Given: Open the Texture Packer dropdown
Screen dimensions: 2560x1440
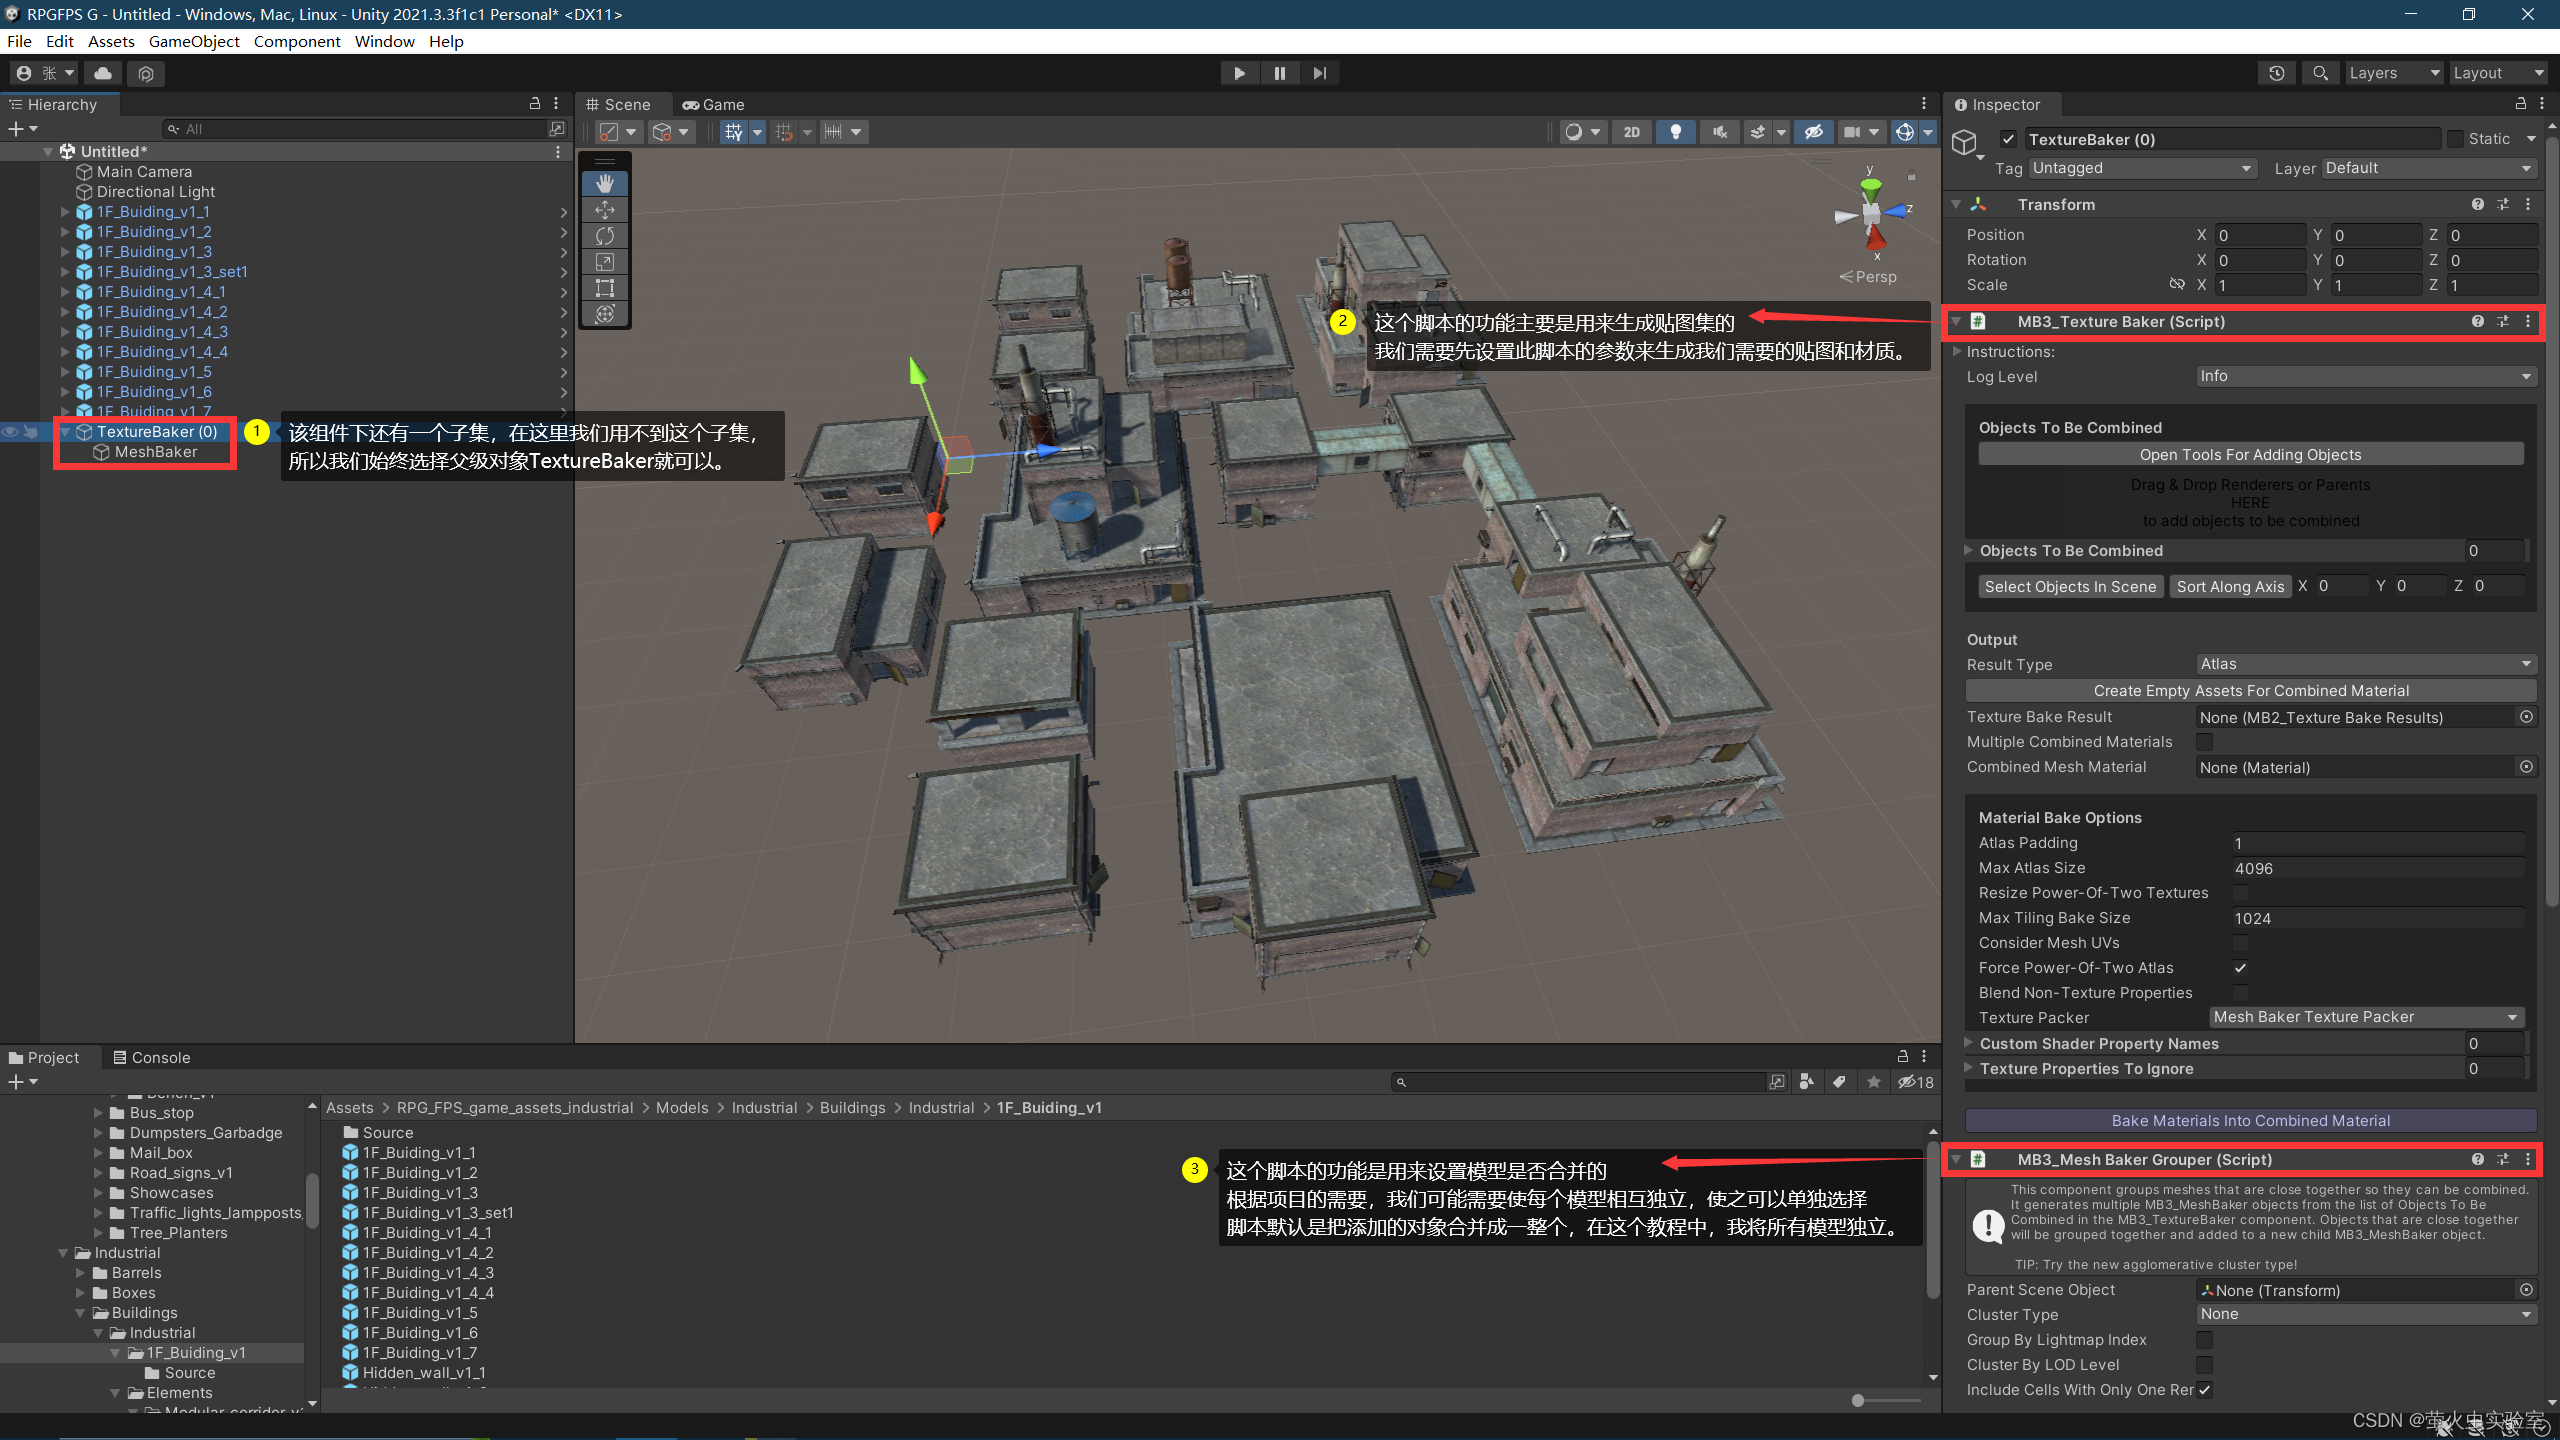Looking at the screenshot, I should click(x=2366, y=1017).
